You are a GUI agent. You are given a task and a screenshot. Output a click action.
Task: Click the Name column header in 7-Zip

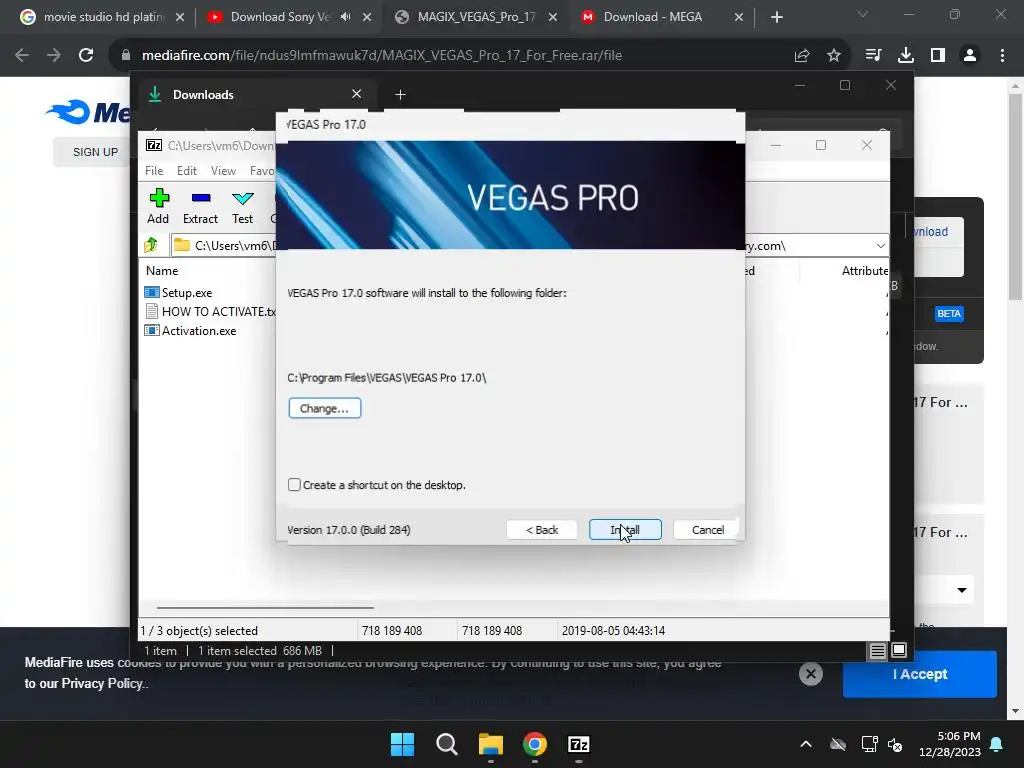coord(162,270)
